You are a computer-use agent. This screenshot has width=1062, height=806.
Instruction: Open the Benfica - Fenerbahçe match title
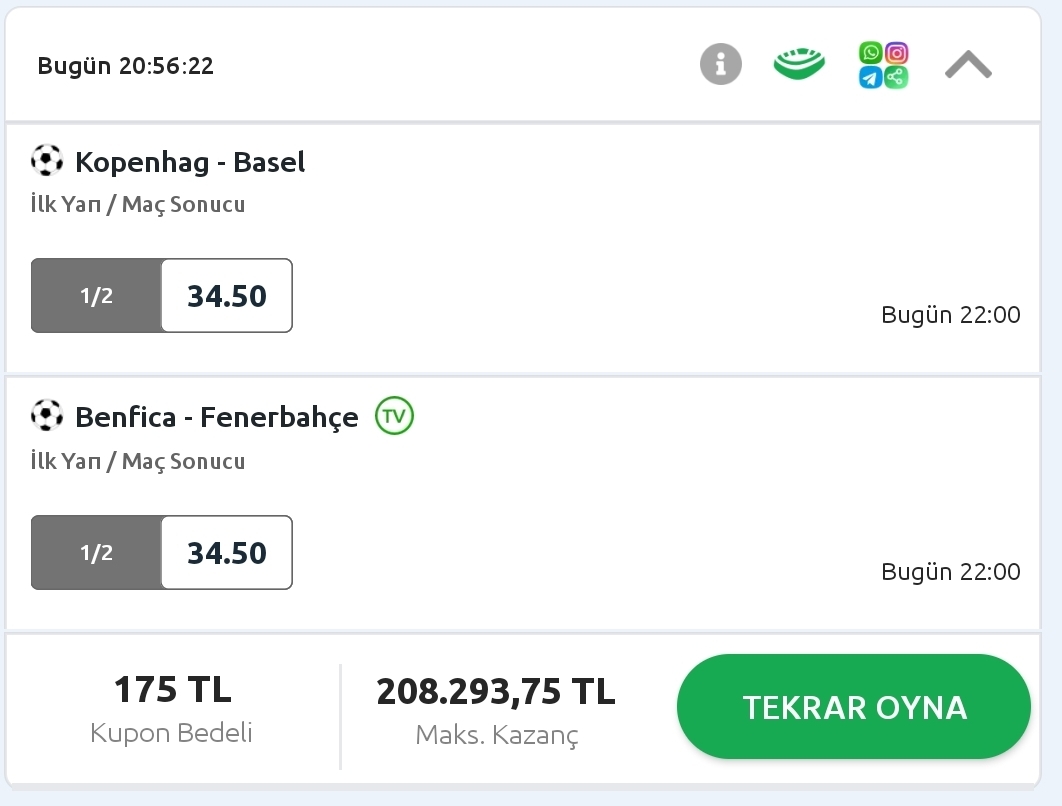[217, 417]
